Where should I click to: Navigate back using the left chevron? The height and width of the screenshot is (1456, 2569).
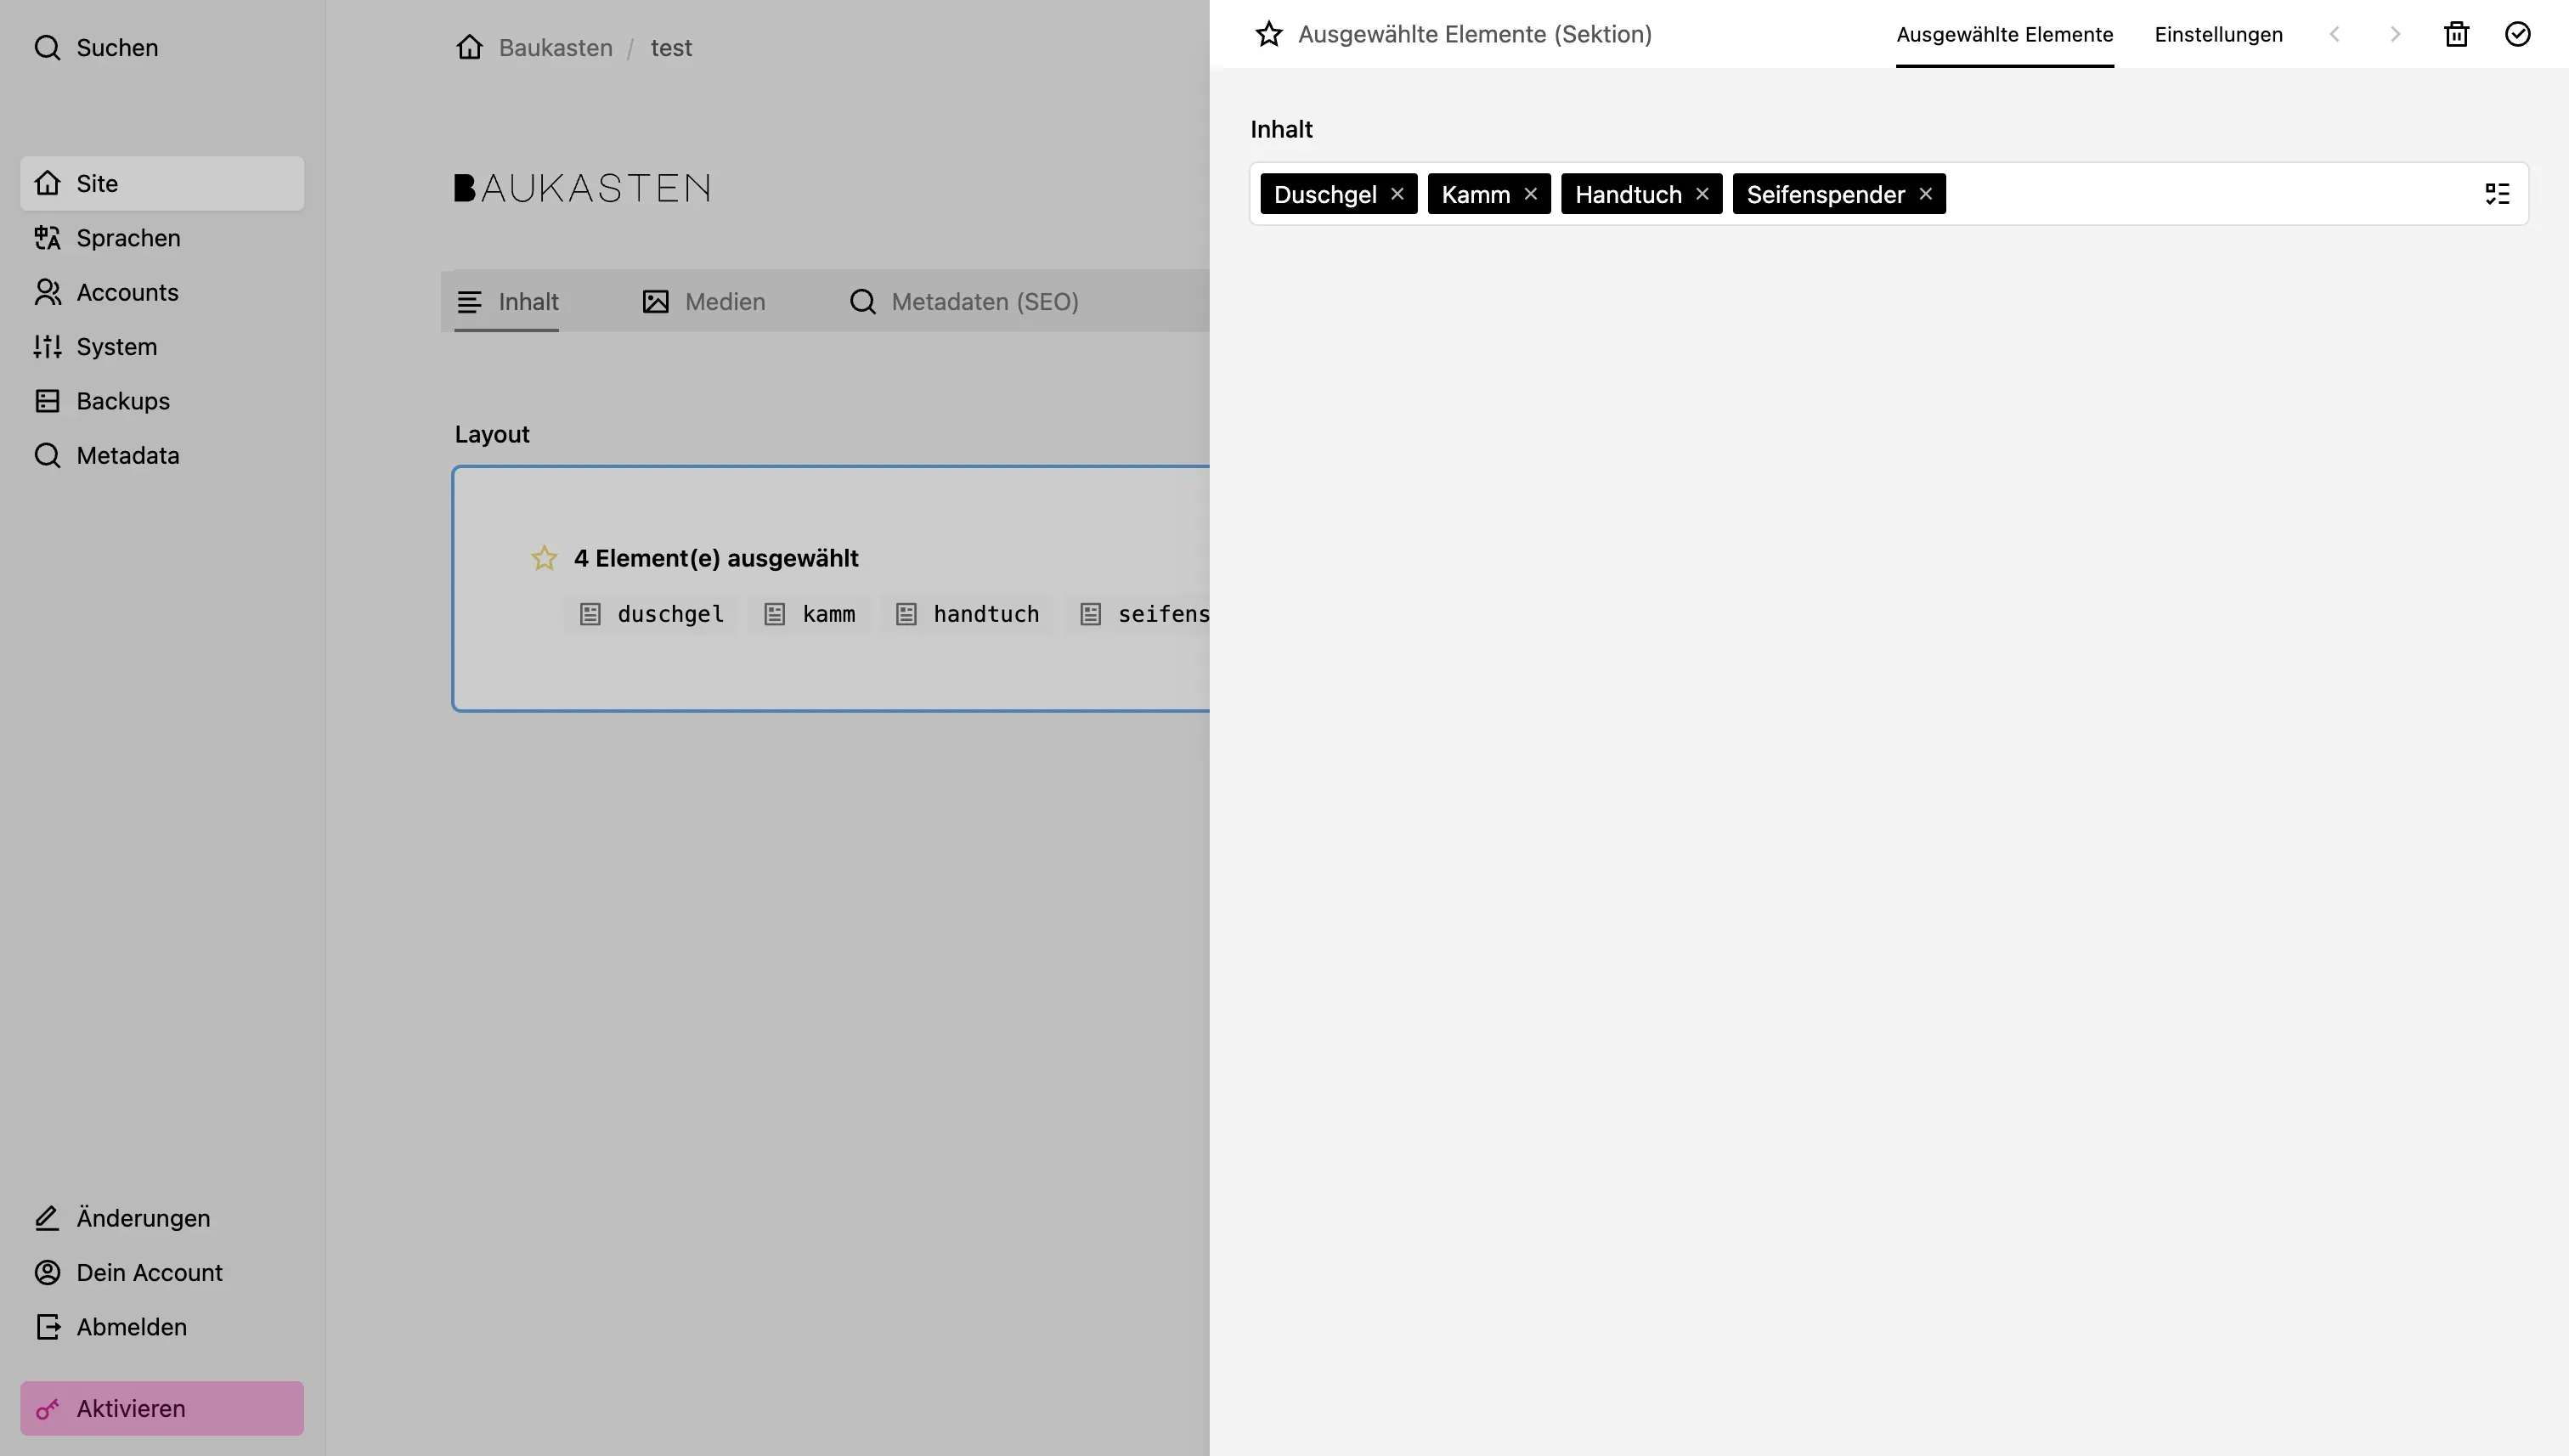[2335, 33]
